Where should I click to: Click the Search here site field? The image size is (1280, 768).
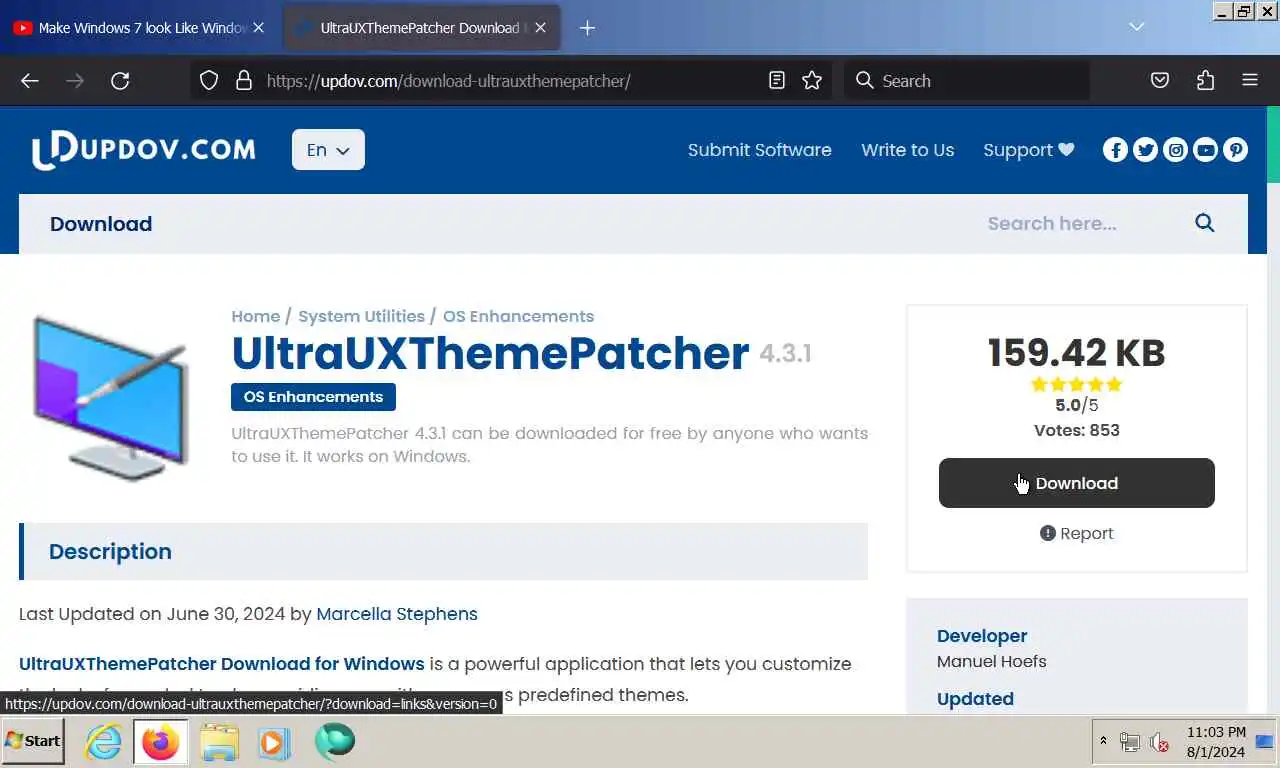coord(1075,223)
